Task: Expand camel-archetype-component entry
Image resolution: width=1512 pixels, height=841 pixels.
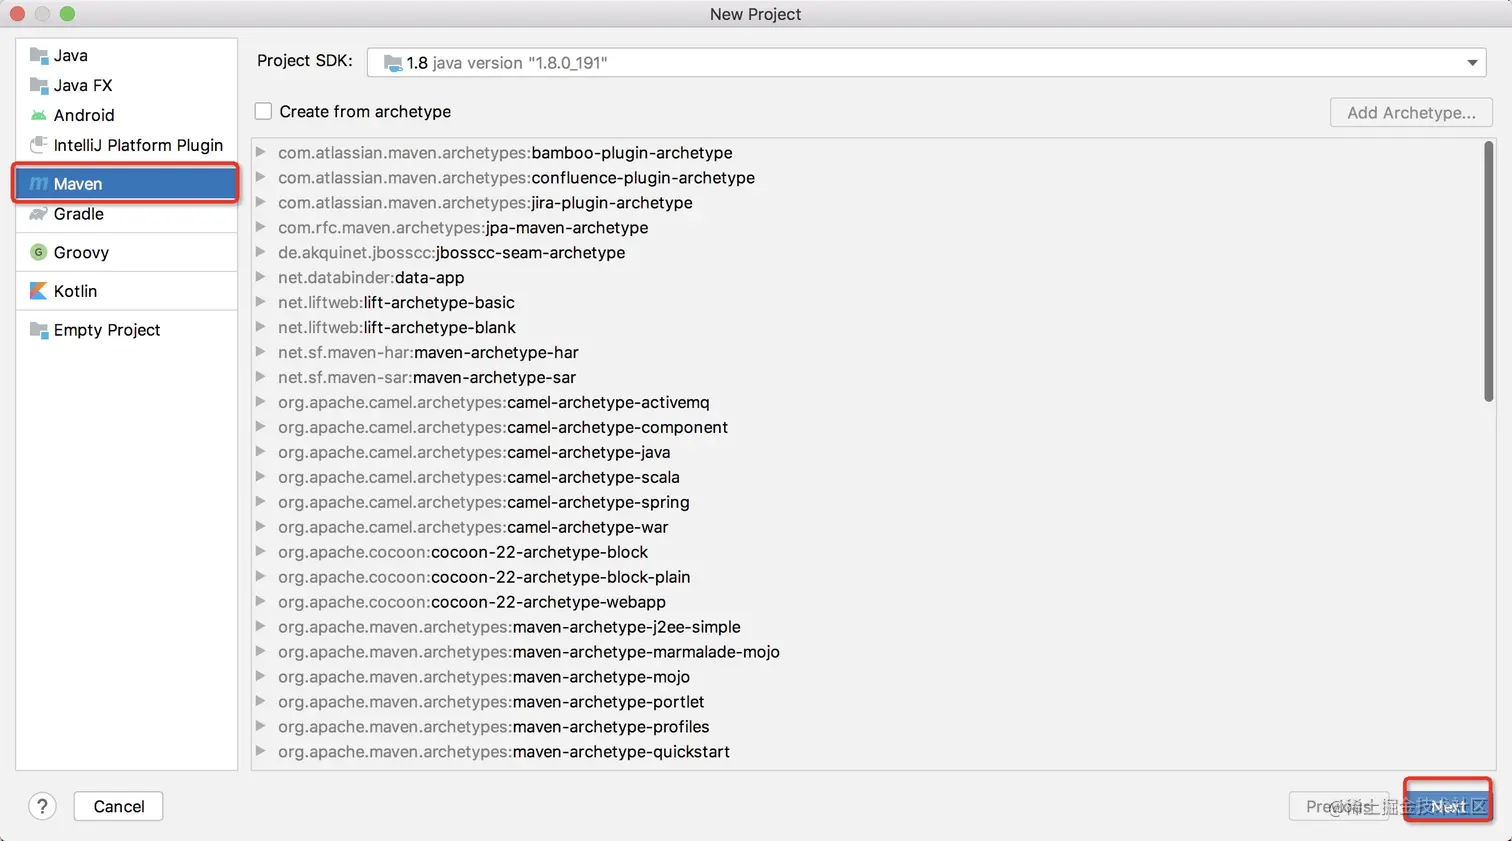Action: point(261,427)
